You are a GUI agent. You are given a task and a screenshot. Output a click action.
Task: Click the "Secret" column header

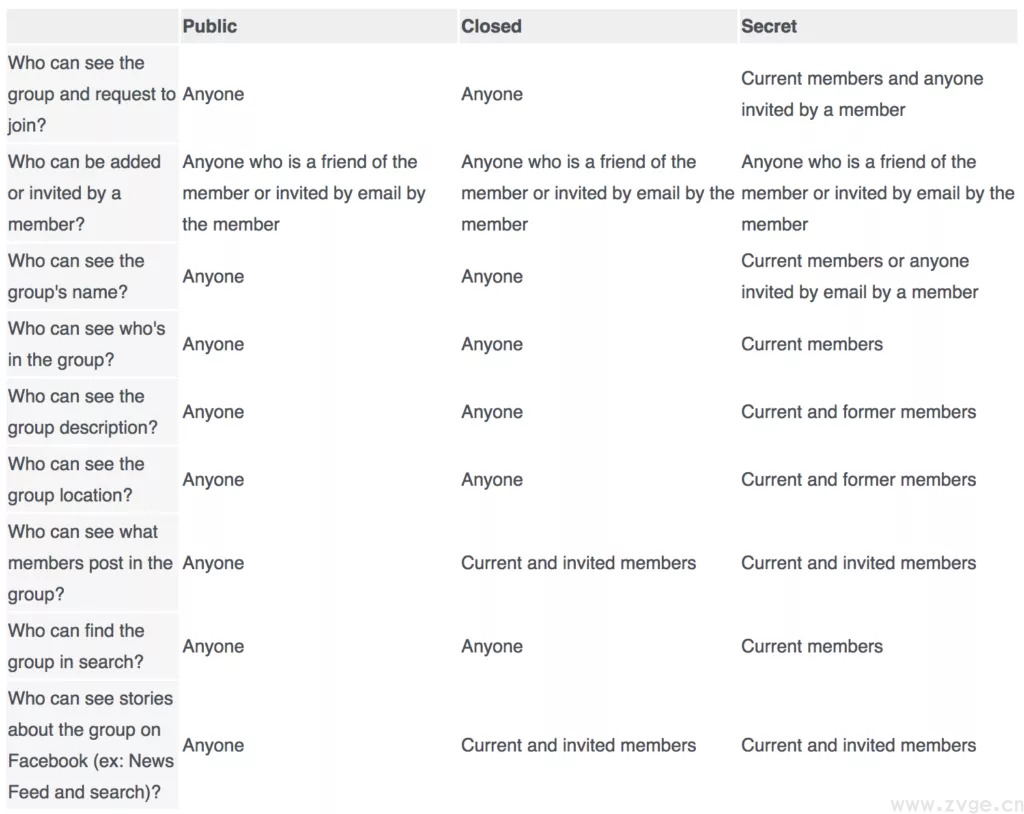point(769,27)
